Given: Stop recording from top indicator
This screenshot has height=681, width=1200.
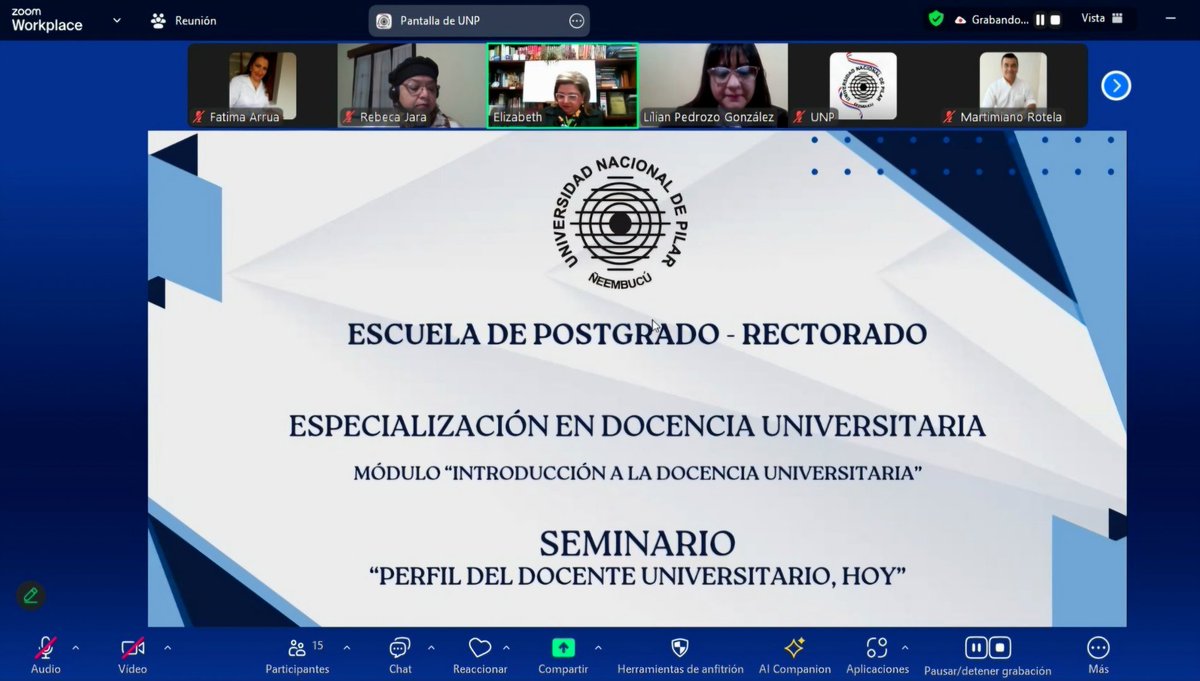Looking at the screenshot, I should click(x=1054, y=19).
